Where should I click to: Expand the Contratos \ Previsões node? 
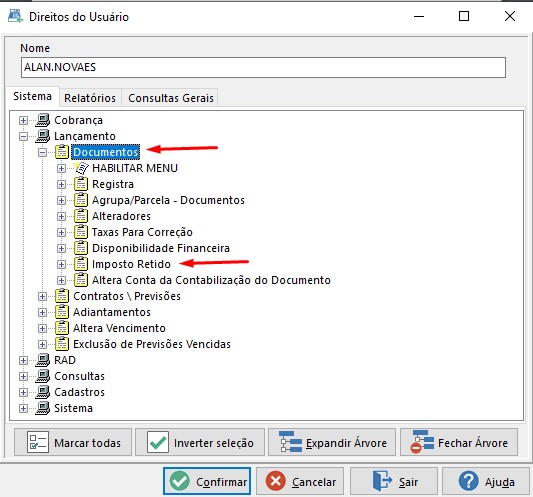click(x=42, y=296)
